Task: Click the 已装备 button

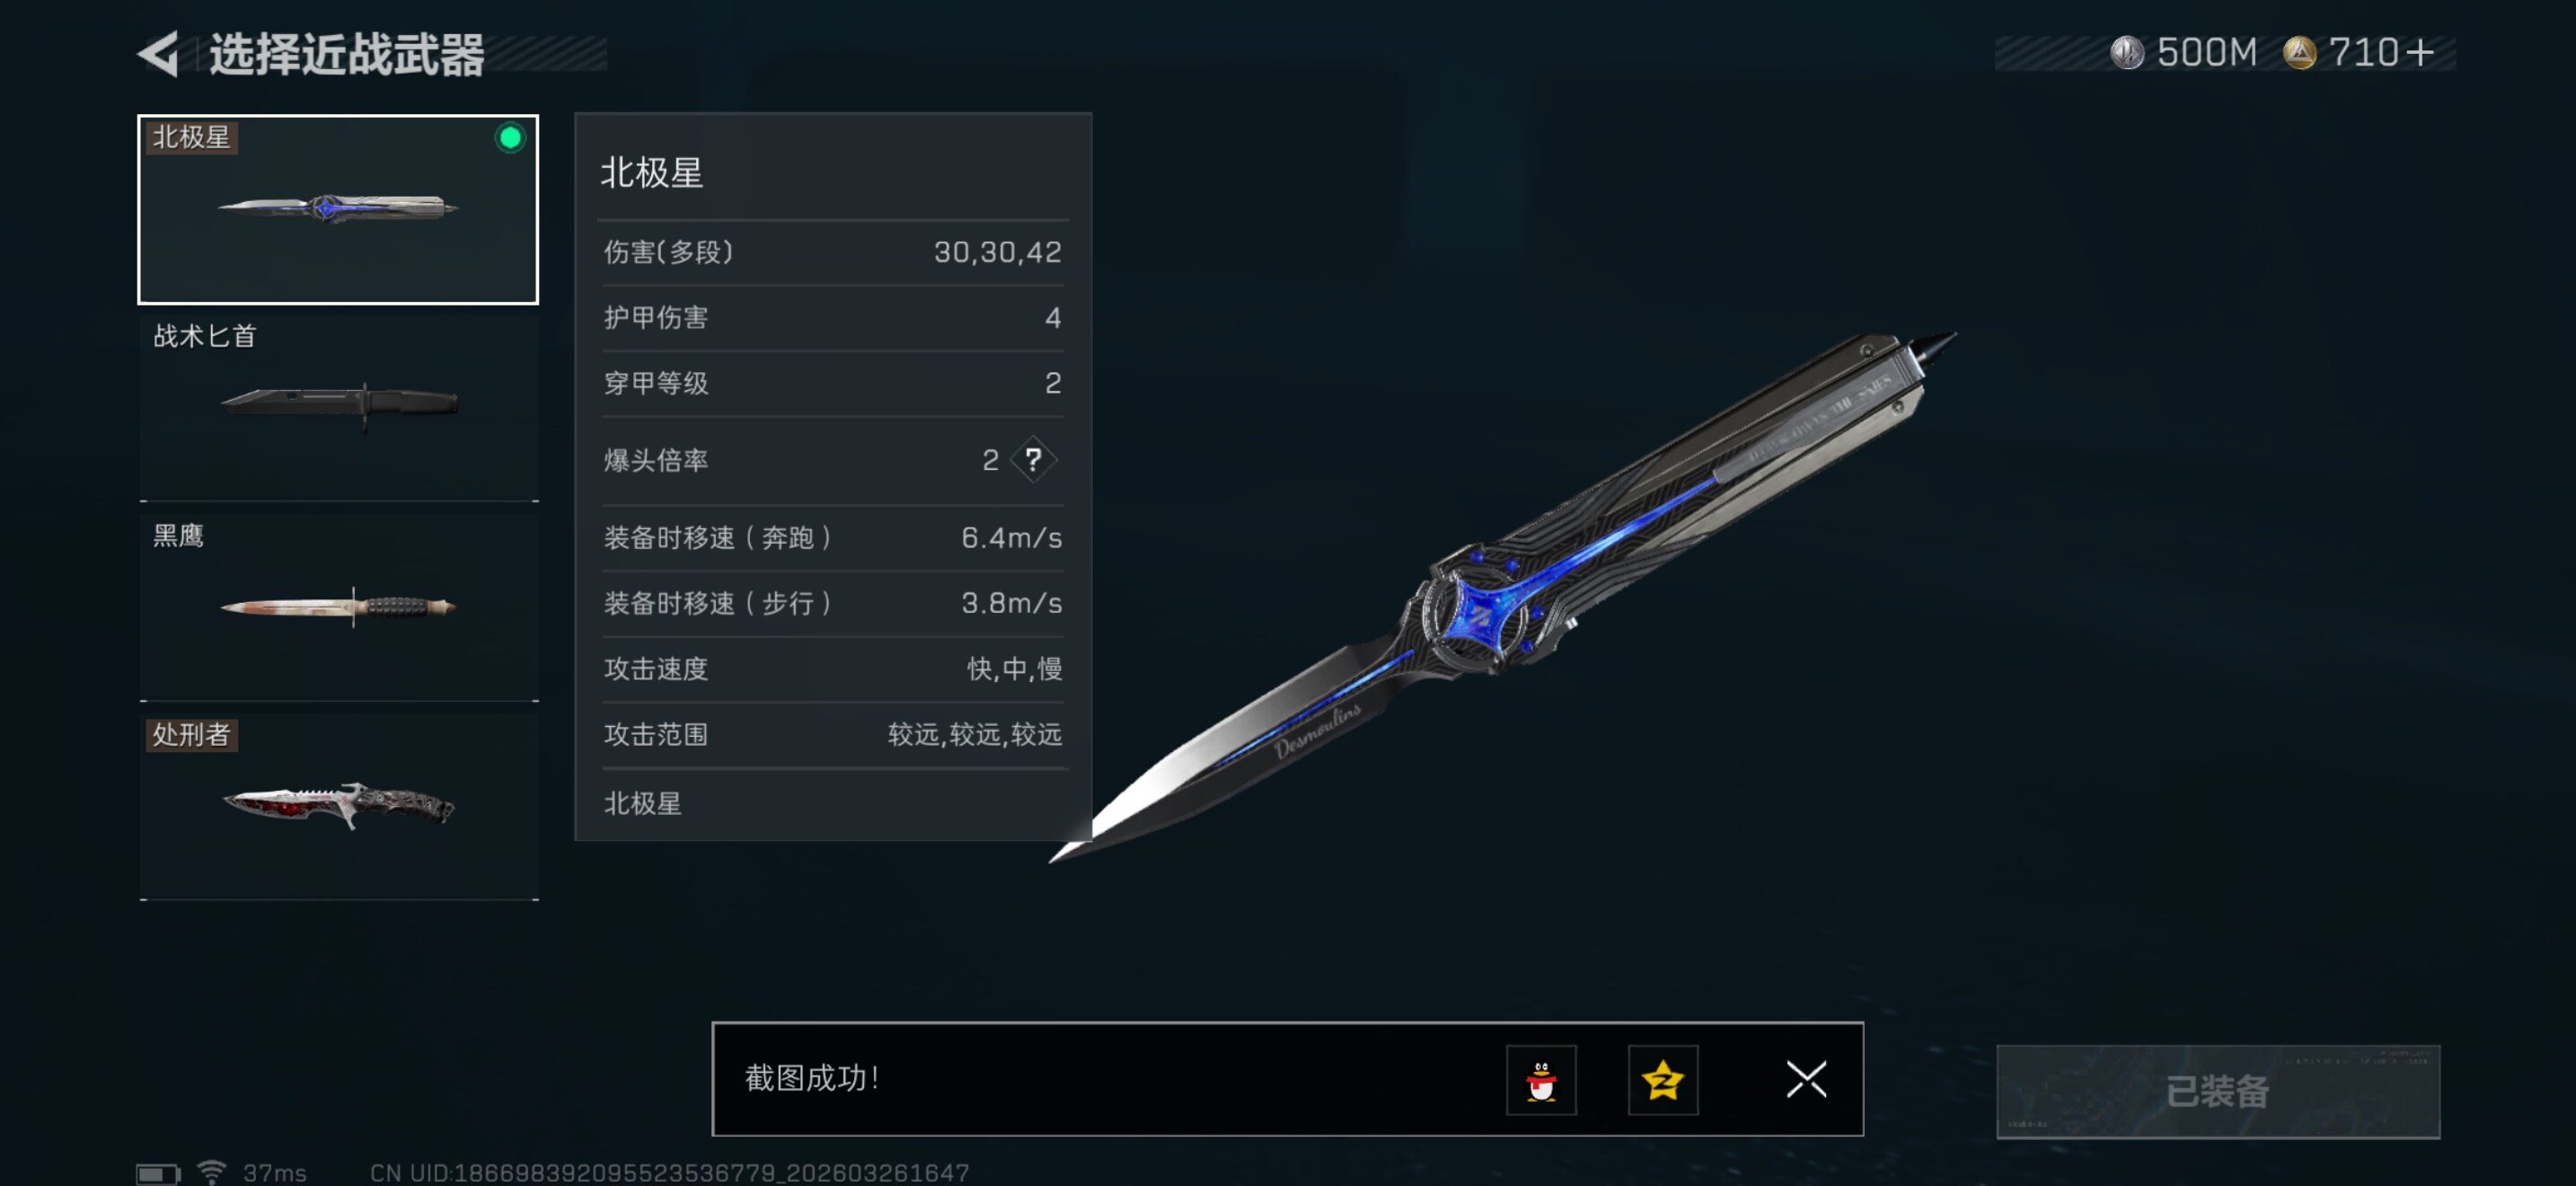Action: 2217,1091
